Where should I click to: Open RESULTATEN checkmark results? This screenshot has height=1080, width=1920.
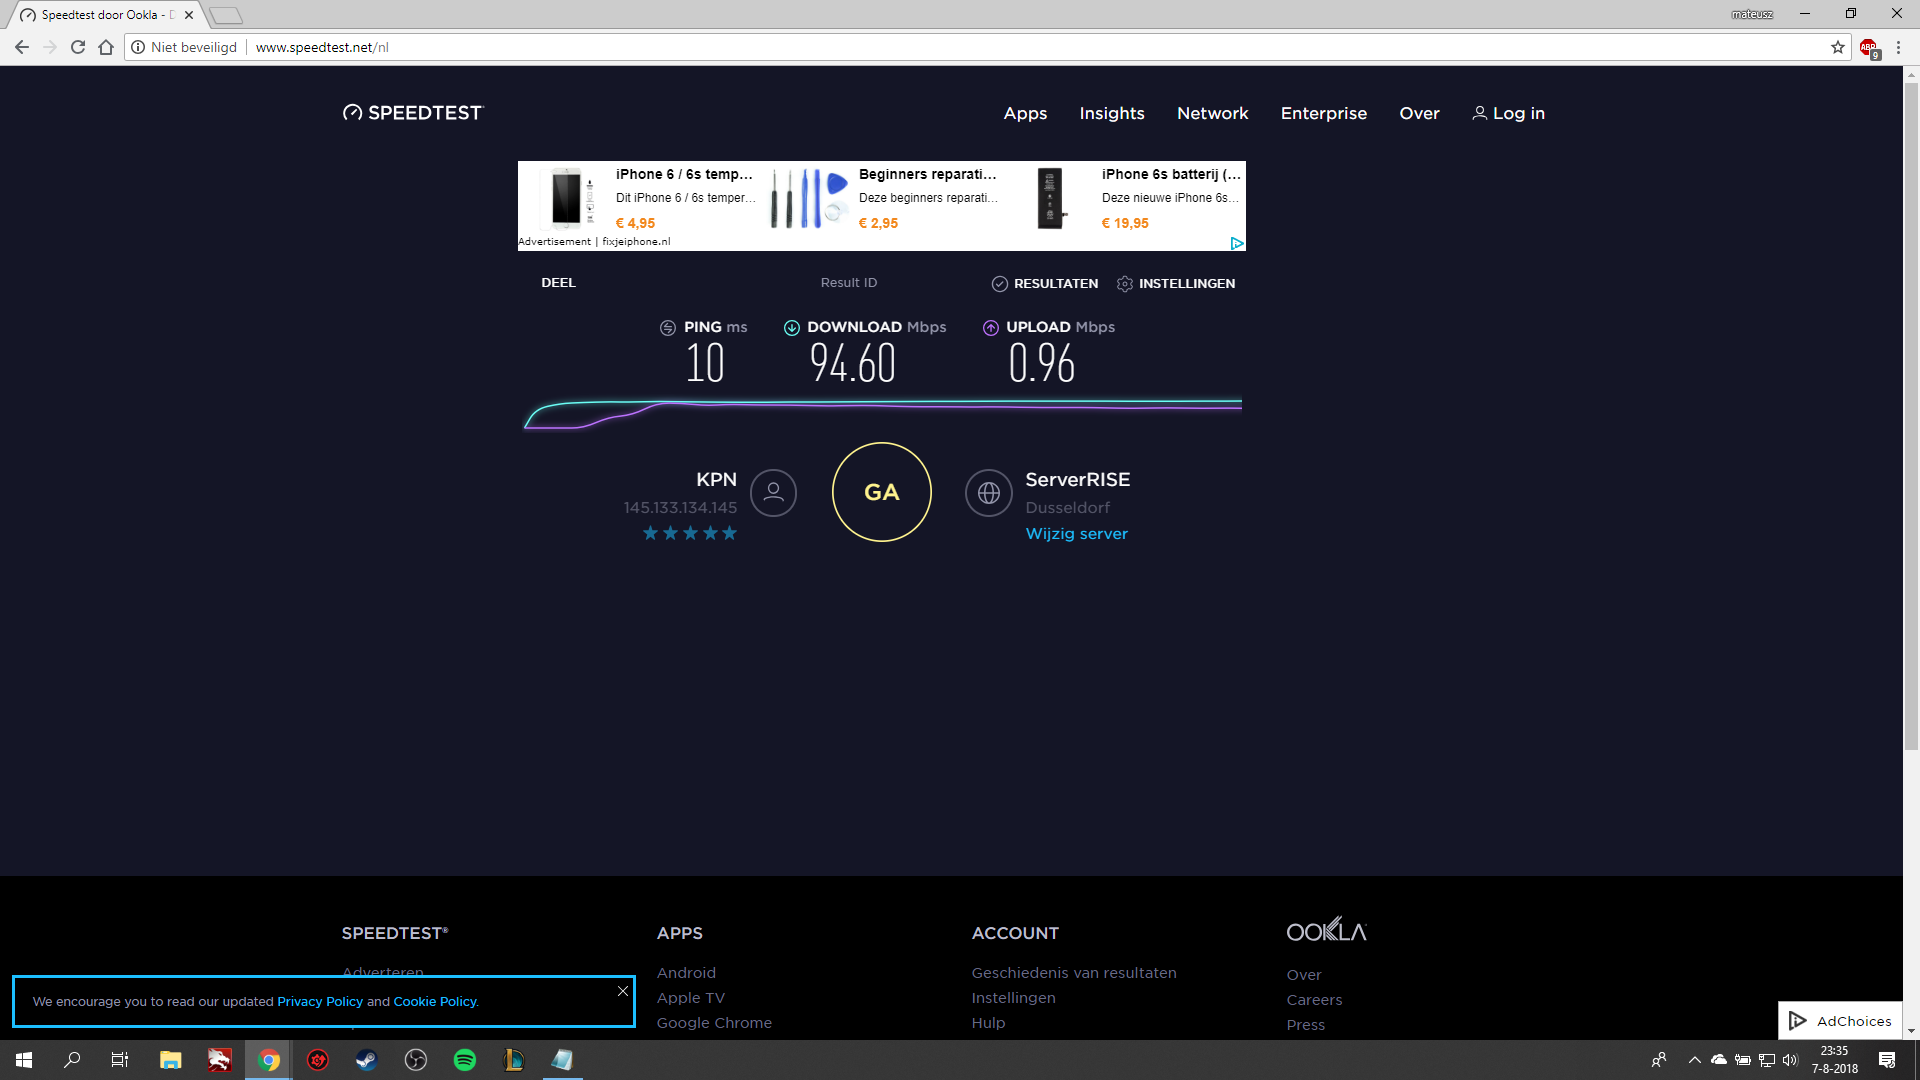1045,284
